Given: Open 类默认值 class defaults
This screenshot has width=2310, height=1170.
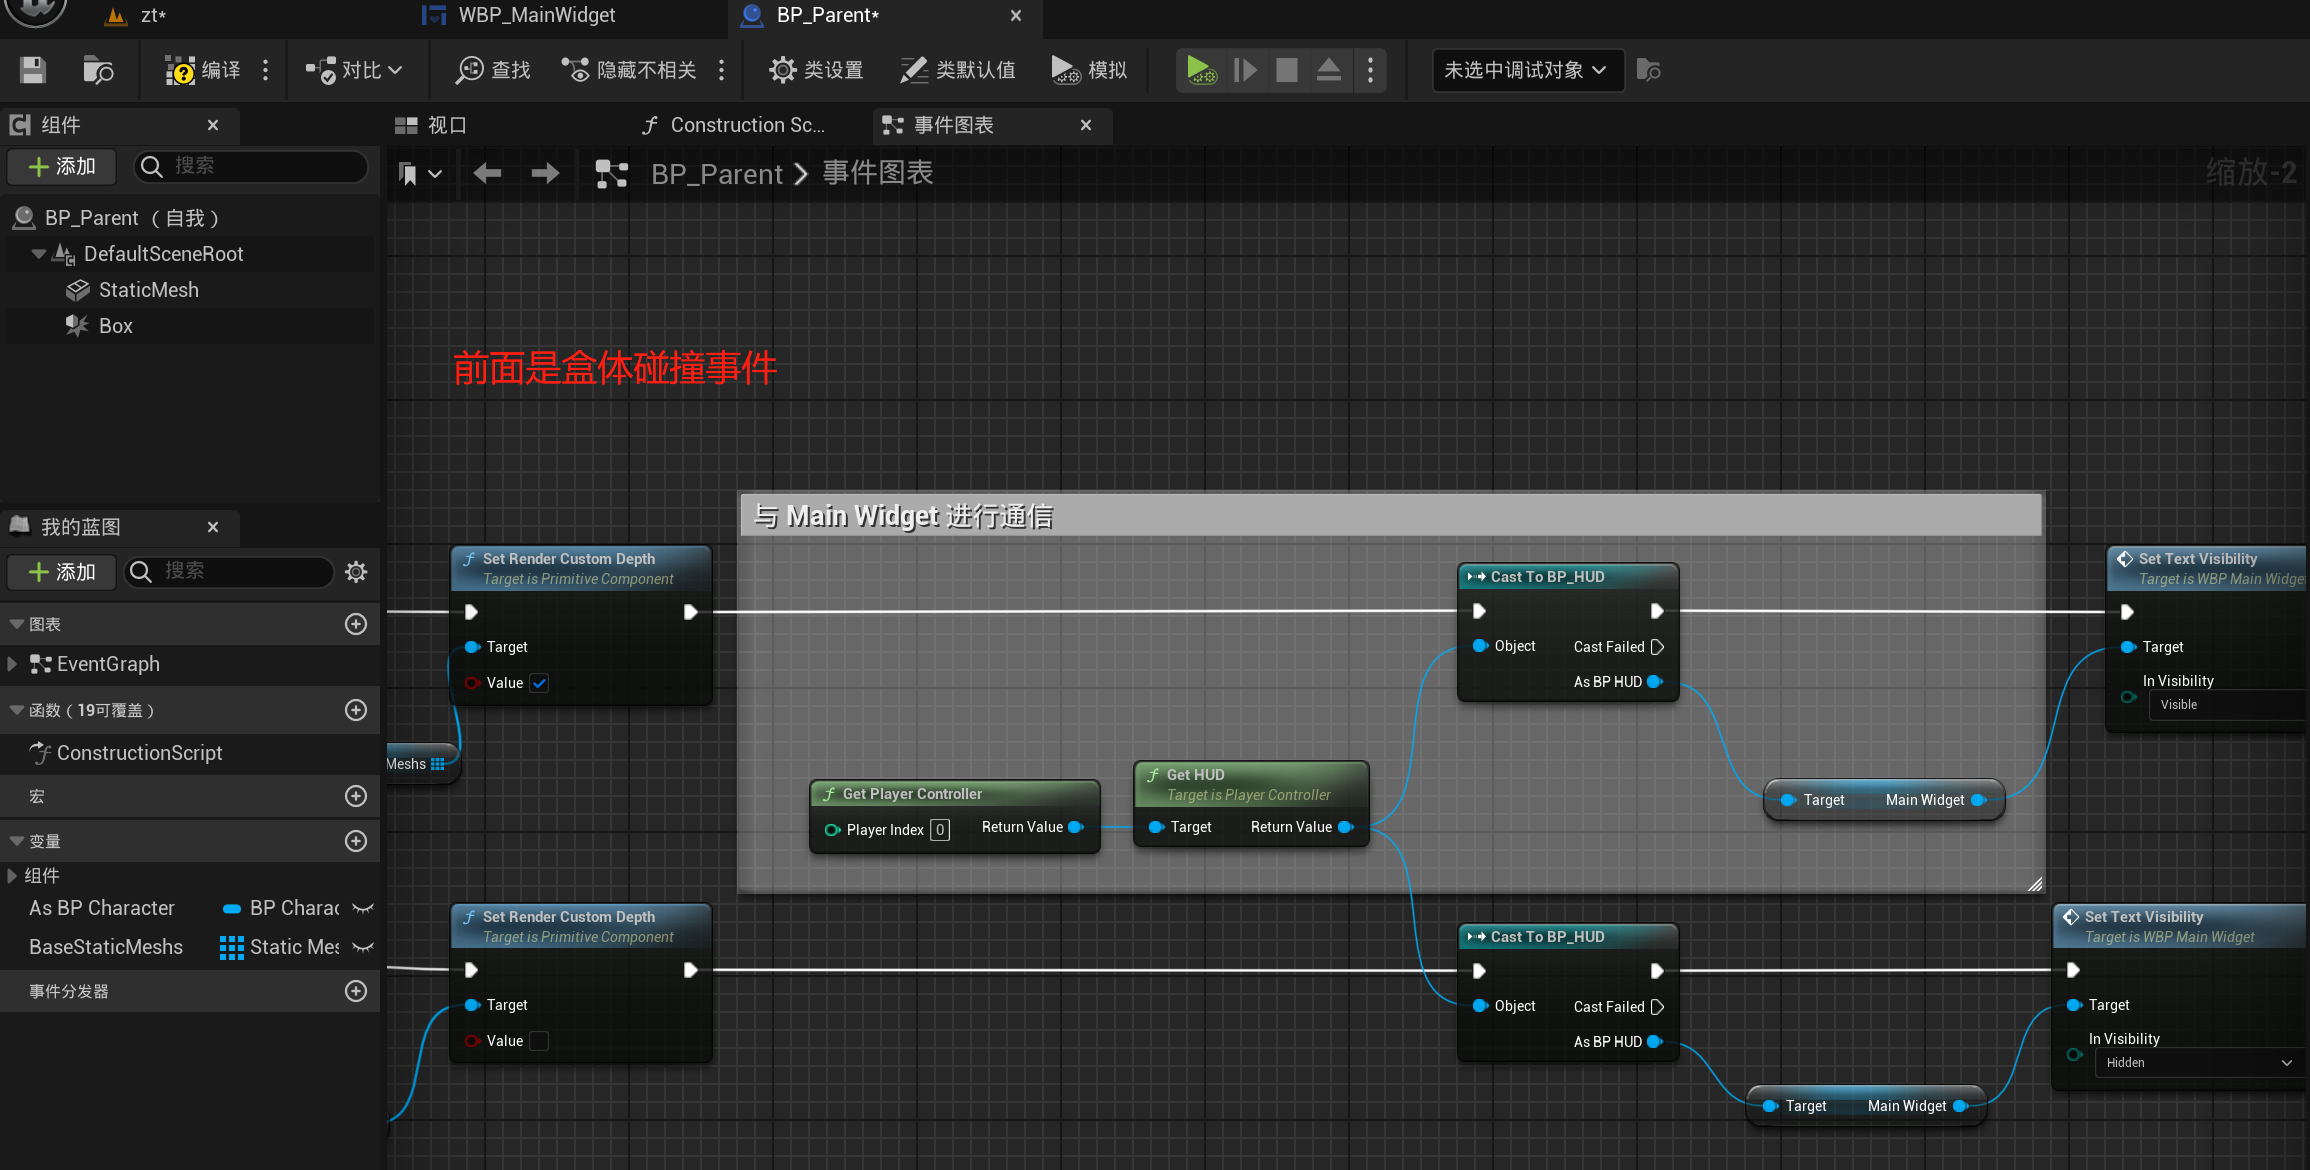Looking at the screenshot, I should point(957,70).
